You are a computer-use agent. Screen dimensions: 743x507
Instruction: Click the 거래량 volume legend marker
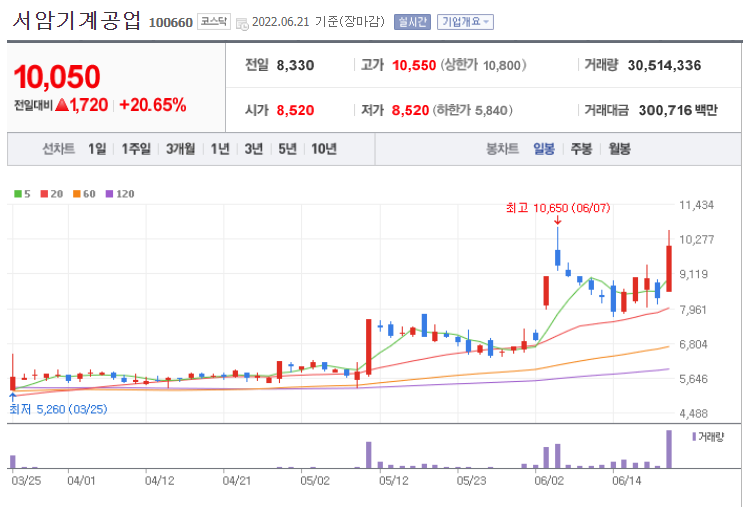[694, 436]
